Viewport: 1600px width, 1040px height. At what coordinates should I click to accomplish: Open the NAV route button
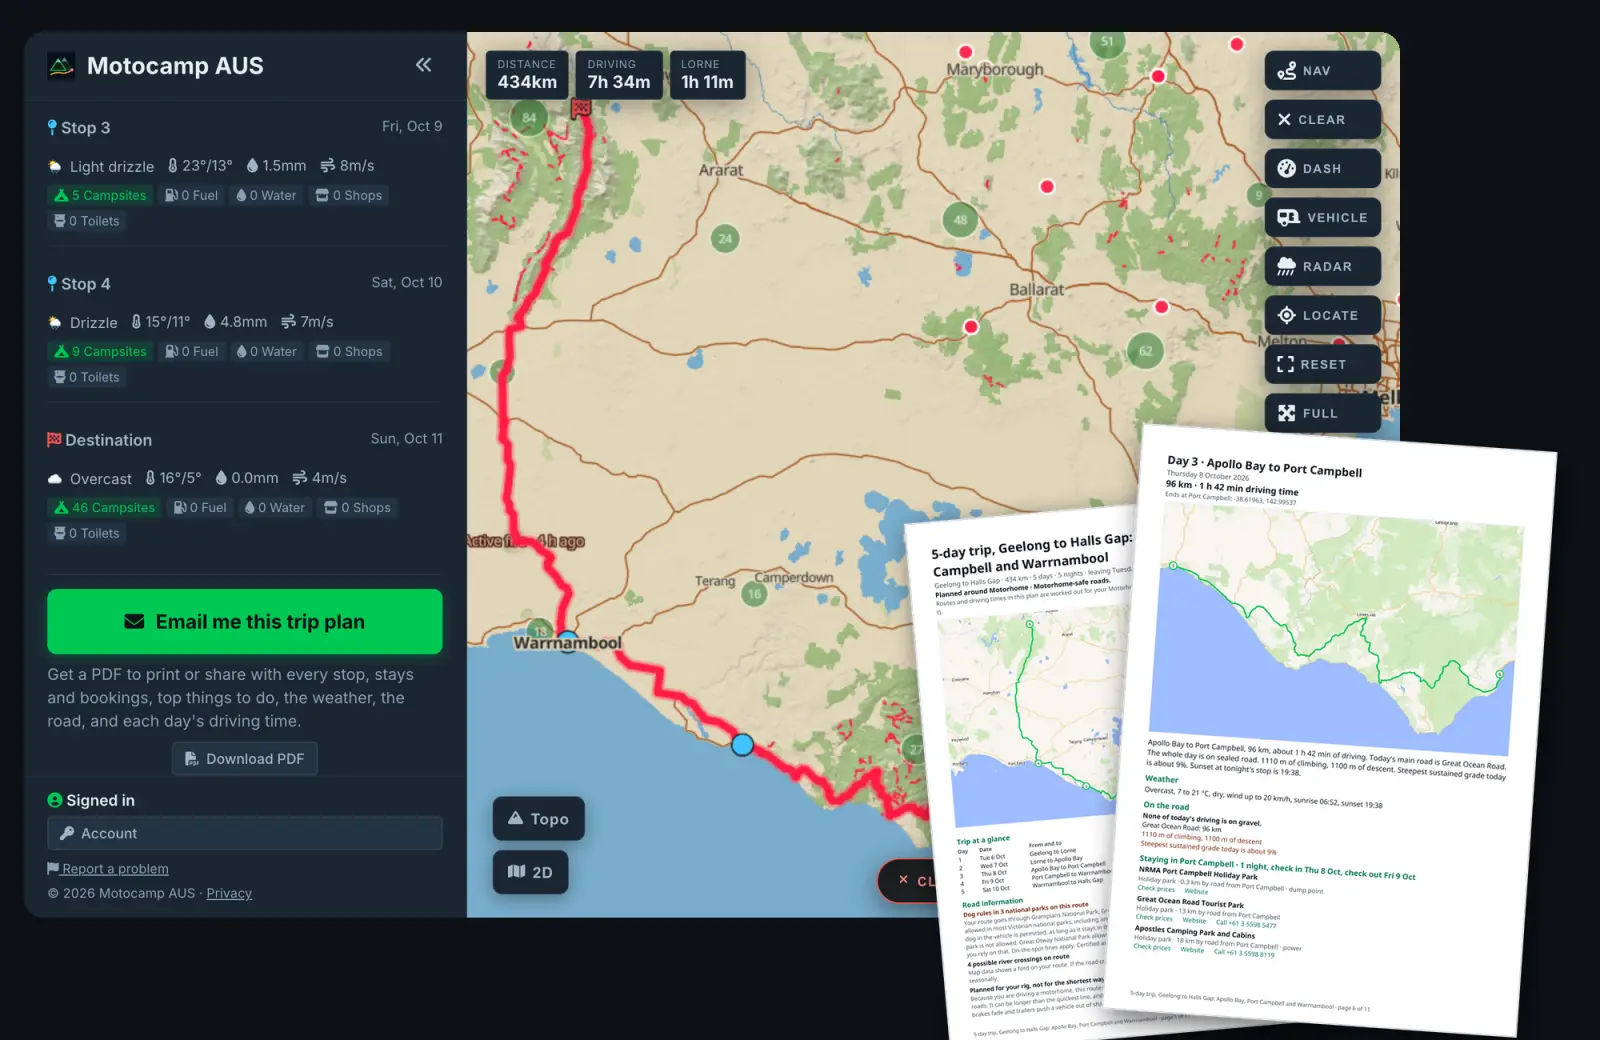pyautogui.click(x=1322, y=71)
